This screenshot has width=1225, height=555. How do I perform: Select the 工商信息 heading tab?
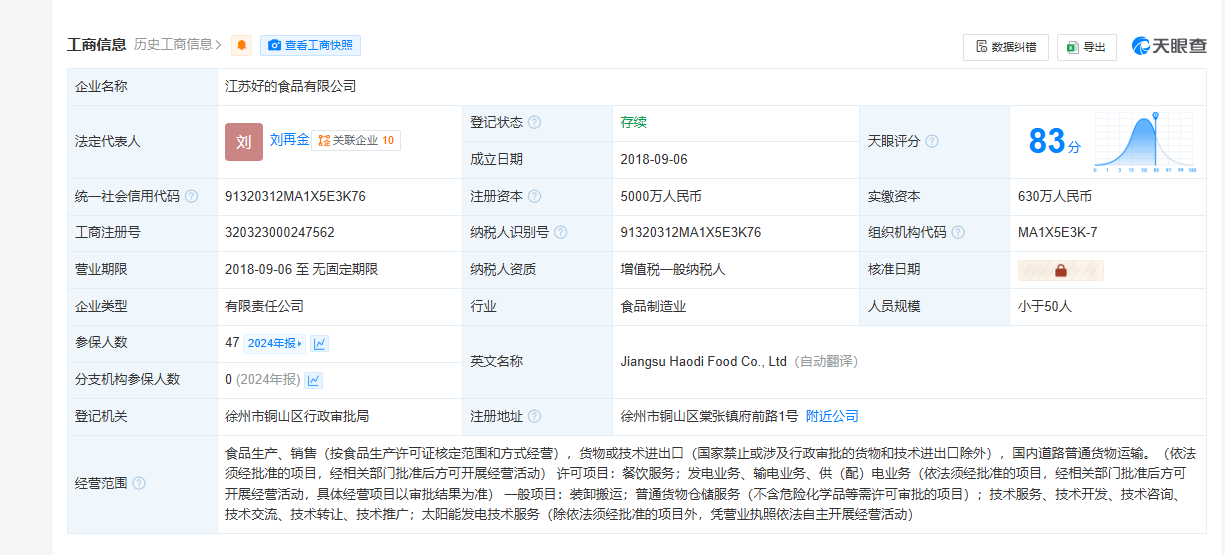tap(97, 44)
